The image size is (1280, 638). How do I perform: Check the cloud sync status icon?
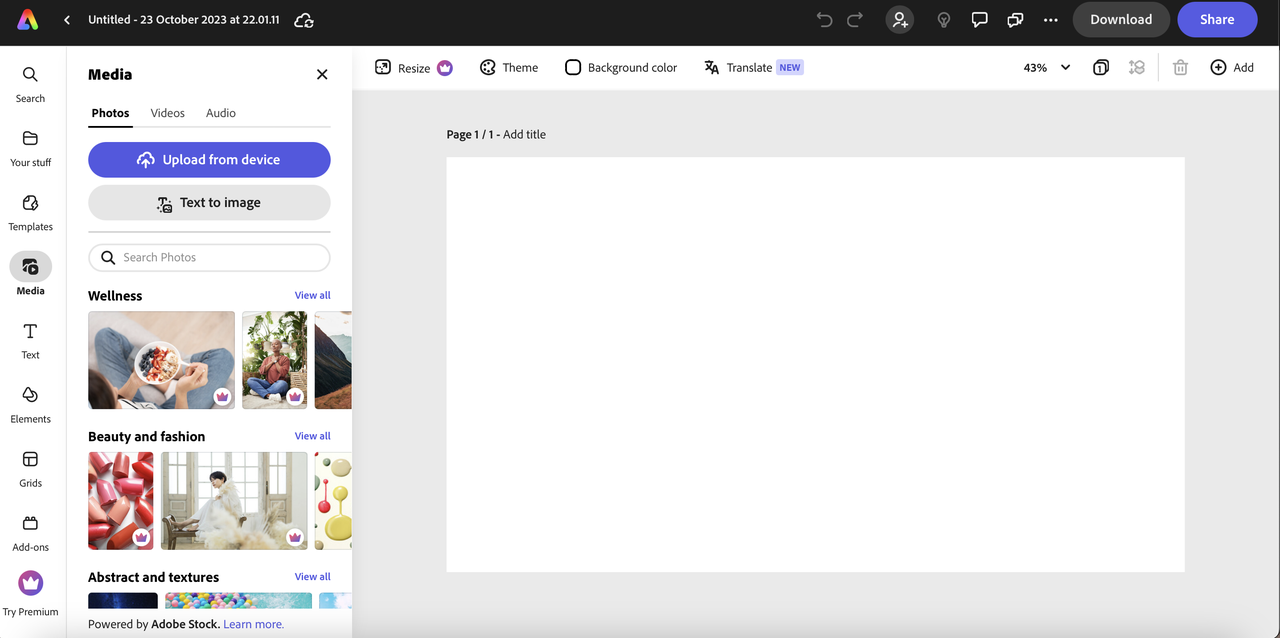pos(304,20)
